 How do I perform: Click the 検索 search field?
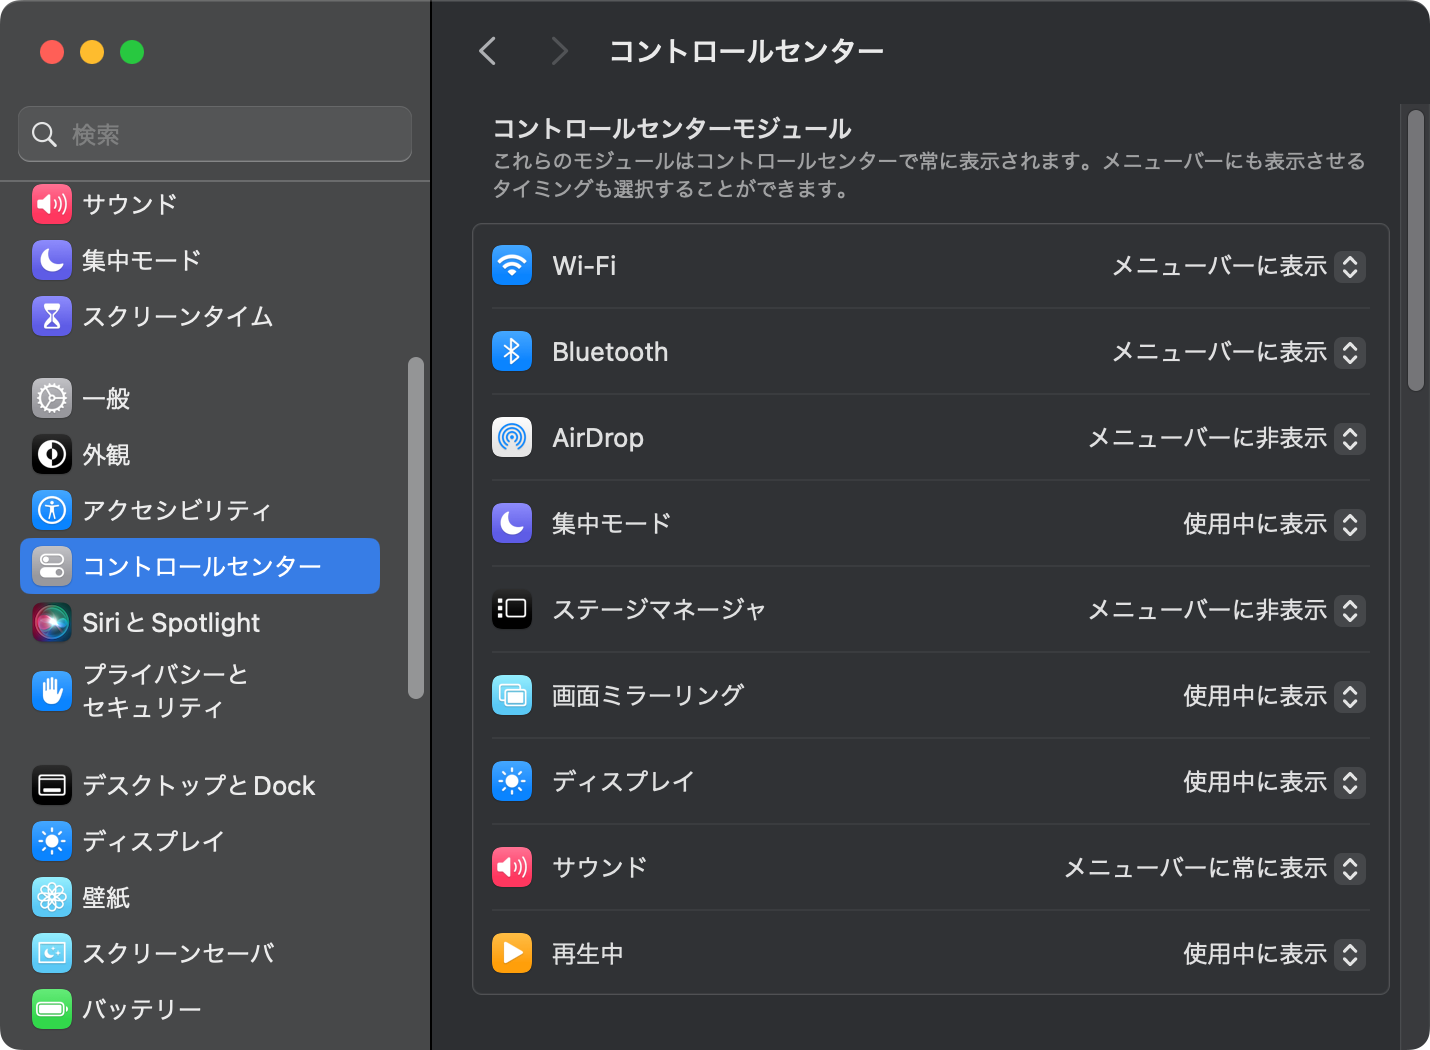214,134
